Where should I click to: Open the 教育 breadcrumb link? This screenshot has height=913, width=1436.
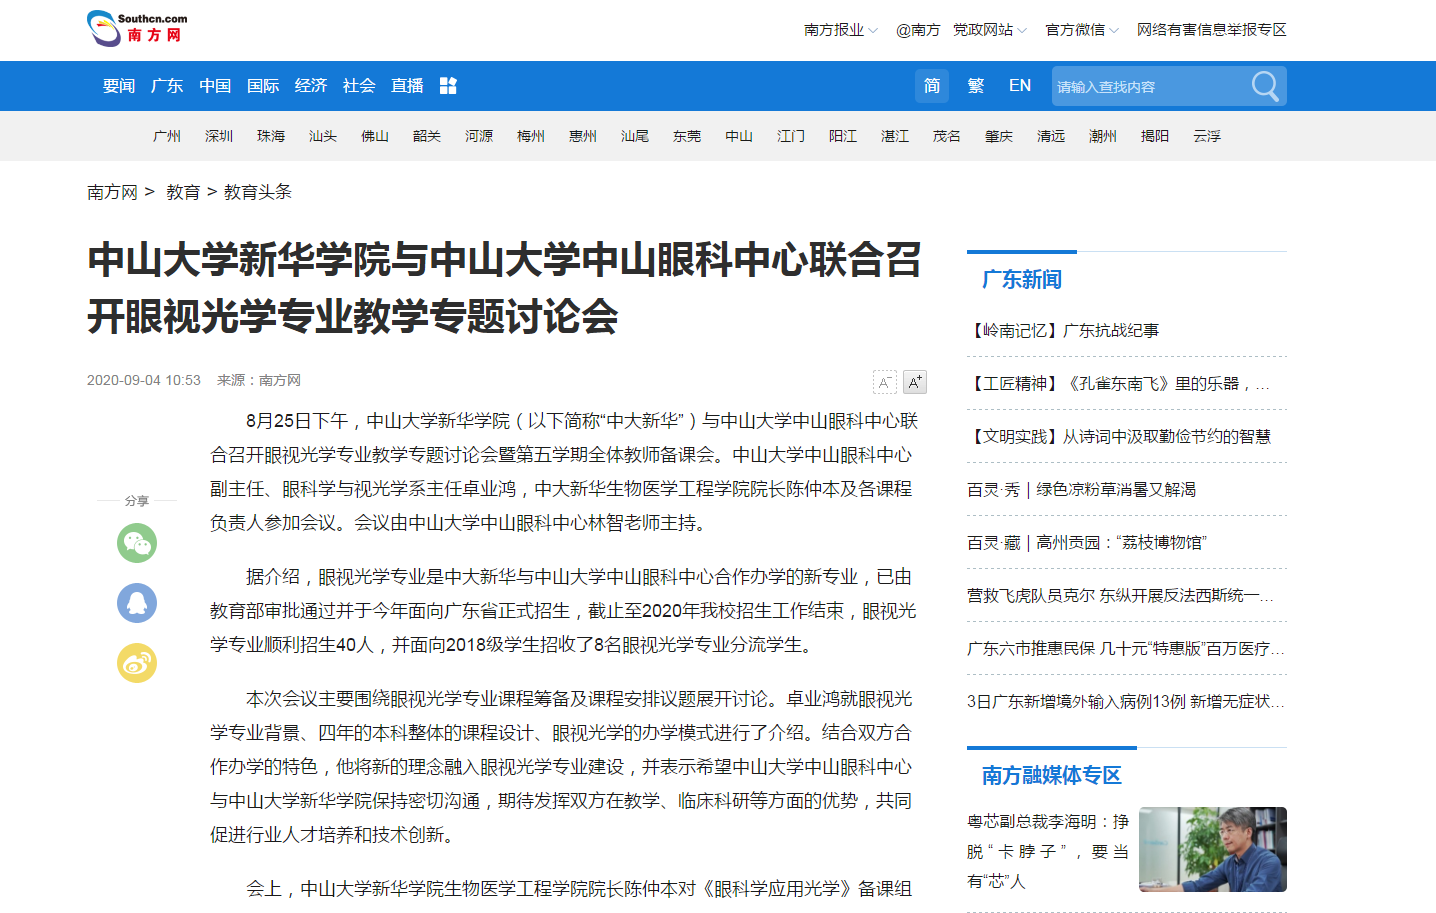point(183,192)
